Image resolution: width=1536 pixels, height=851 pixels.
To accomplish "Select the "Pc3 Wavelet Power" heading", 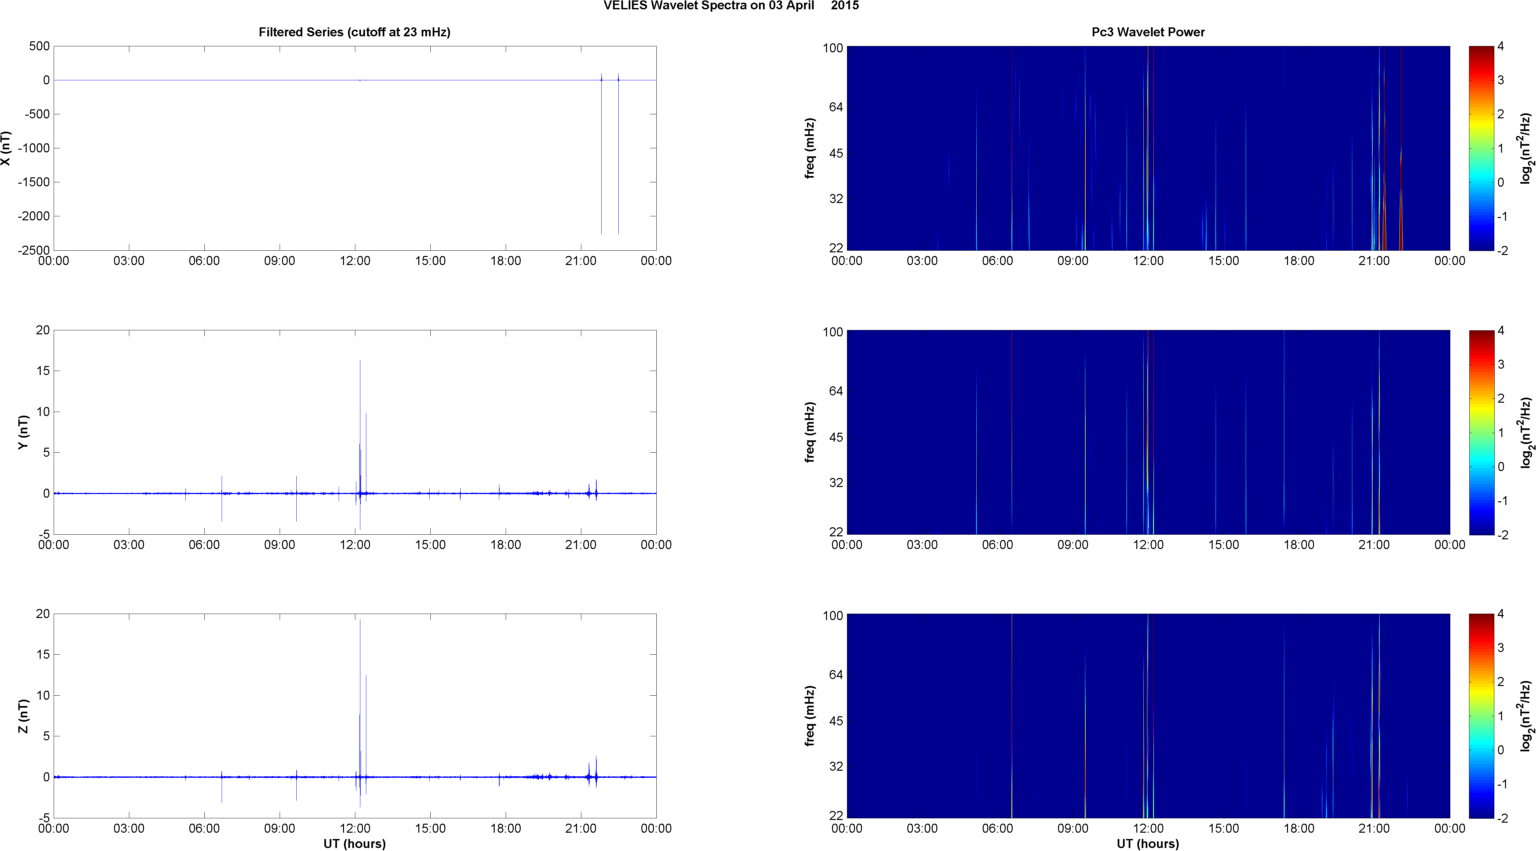I will click(x=1148, y=32).
